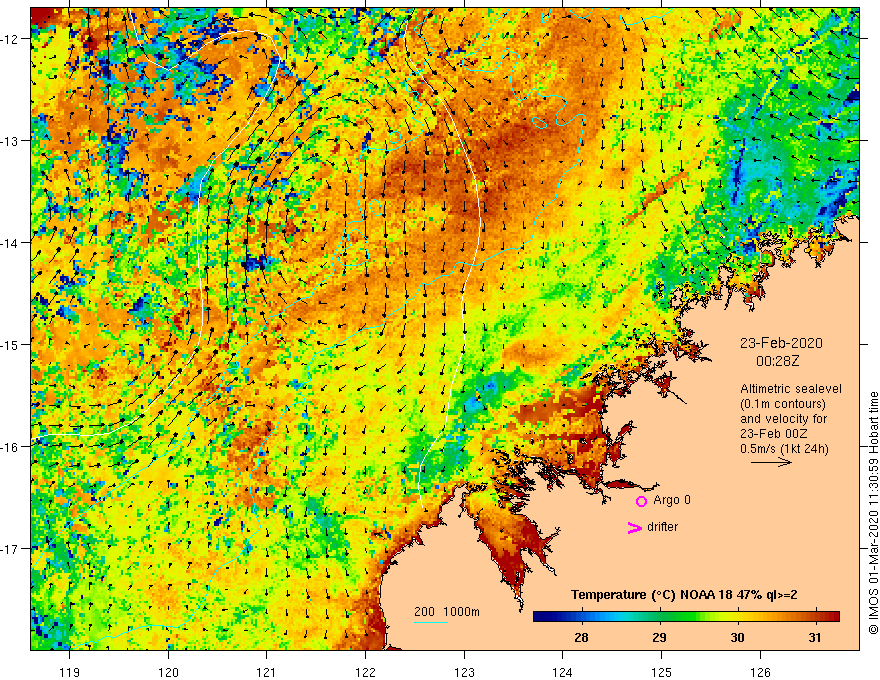Click the '200 1000m' depth label
Image resolution: width=880 pixels, height=680 pixels.
click(x=447, y=612)
